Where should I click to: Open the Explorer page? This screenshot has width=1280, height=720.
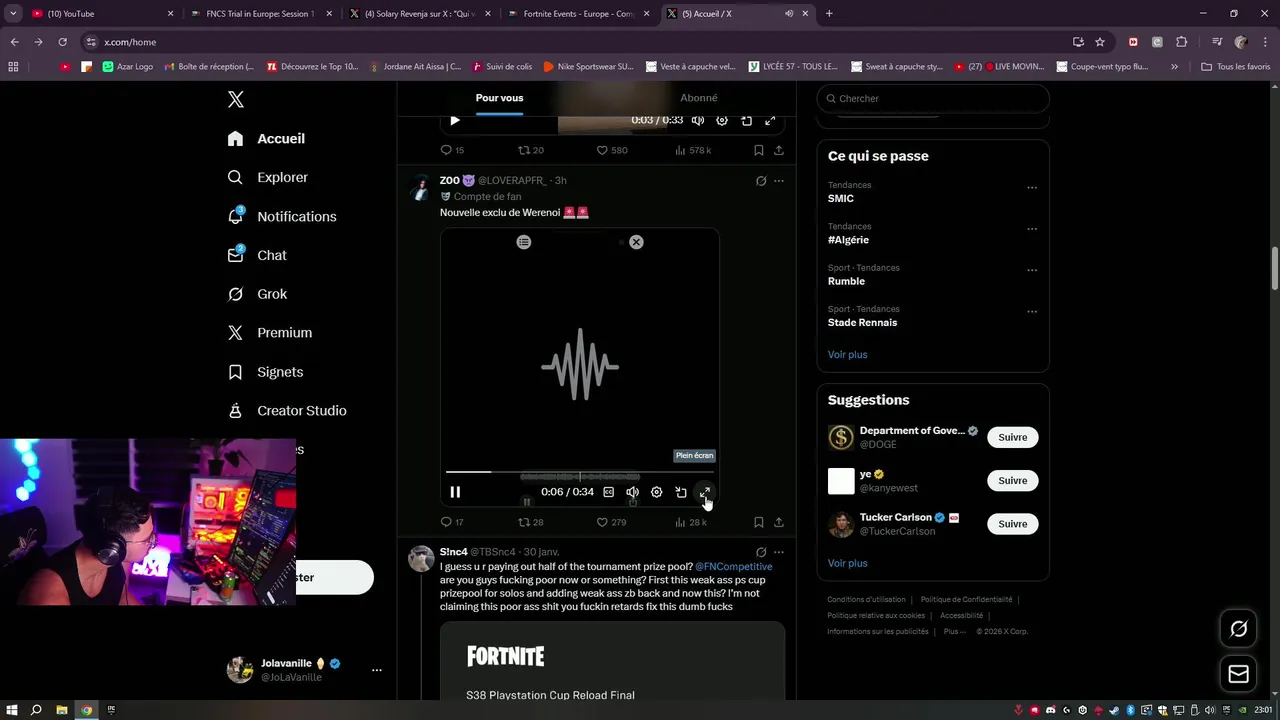pyautogui.click(x=268, y=177)
